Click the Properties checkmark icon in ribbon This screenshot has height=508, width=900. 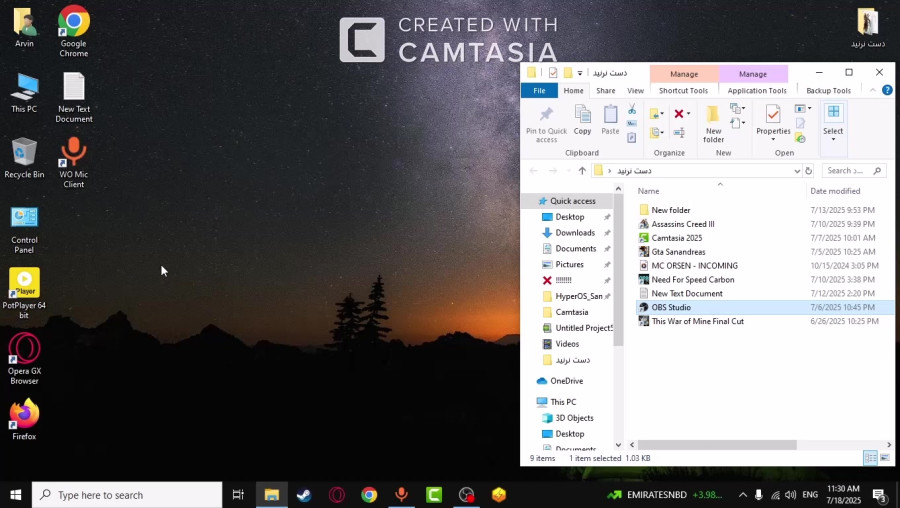coord(773,114)
